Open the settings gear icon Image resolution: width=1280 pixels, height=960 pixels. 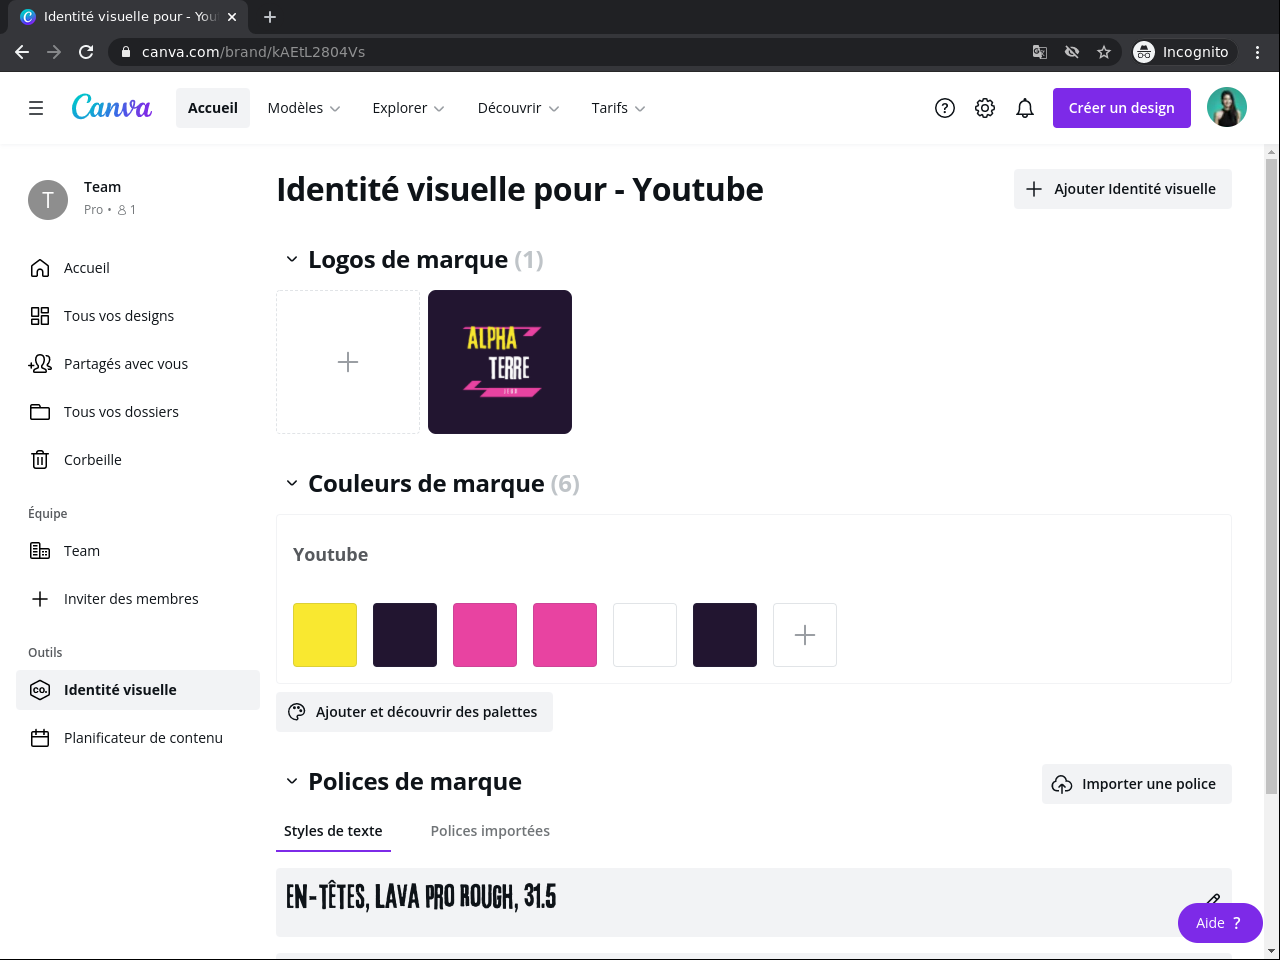pos(985,108)
